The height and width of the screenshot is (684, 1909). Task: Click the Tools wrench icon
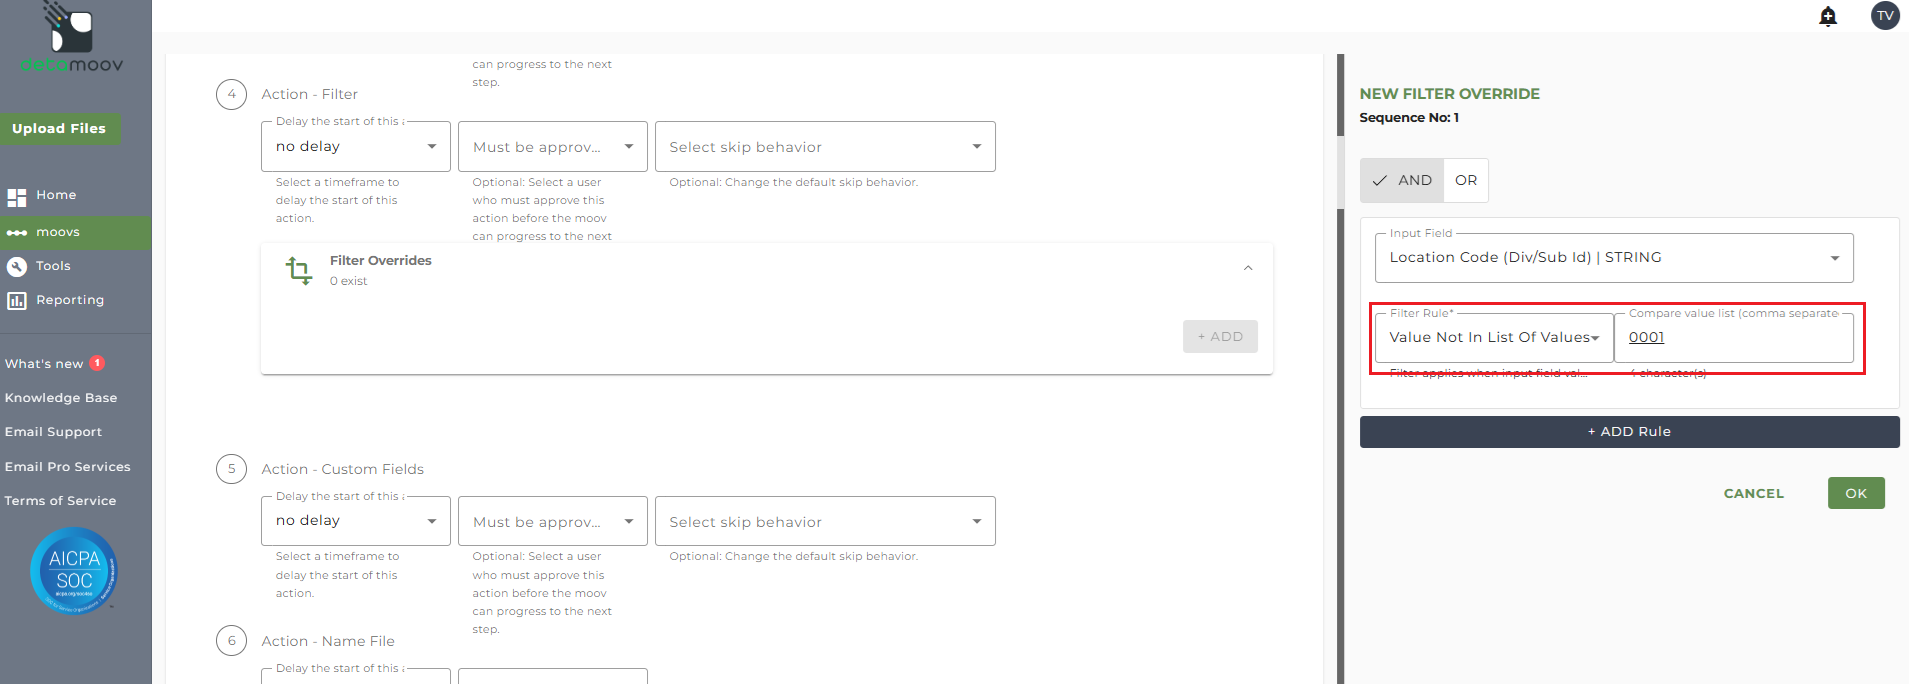coord(17,267)
